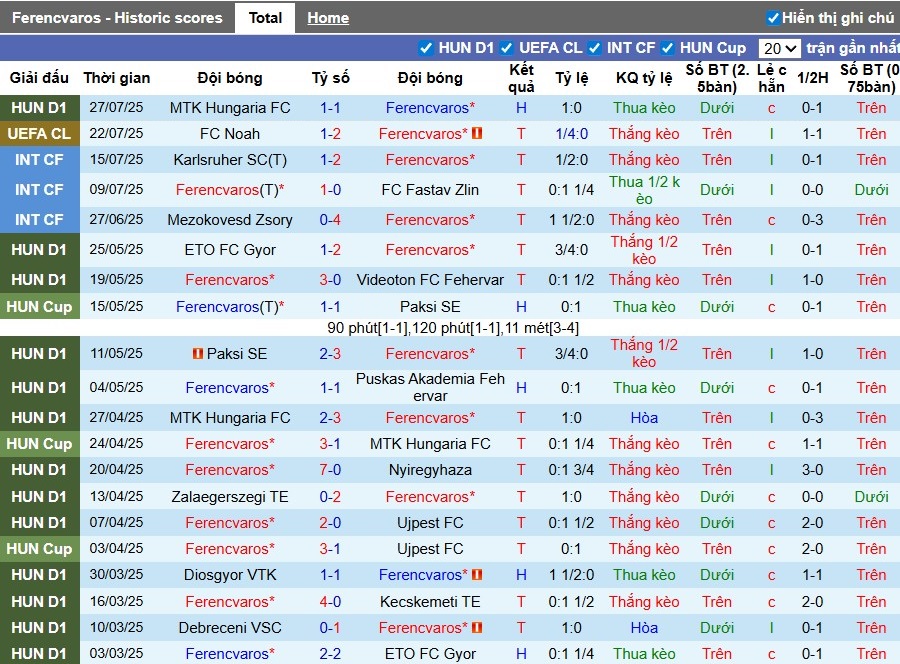Click Ferencvaros(T)* in the 09/07/25 row

pos(230,189)
